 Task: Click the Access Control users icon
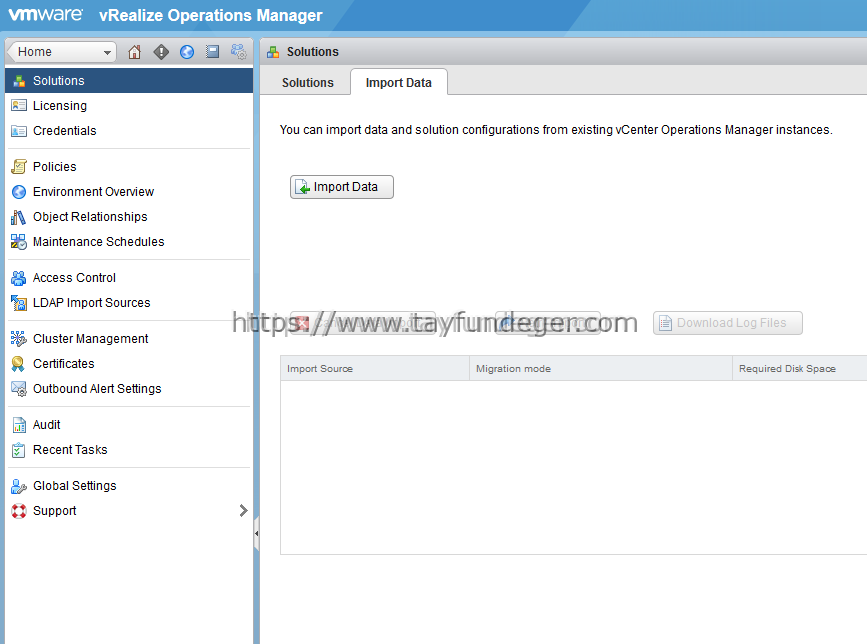pyautogui.click(x=19, y=278)
